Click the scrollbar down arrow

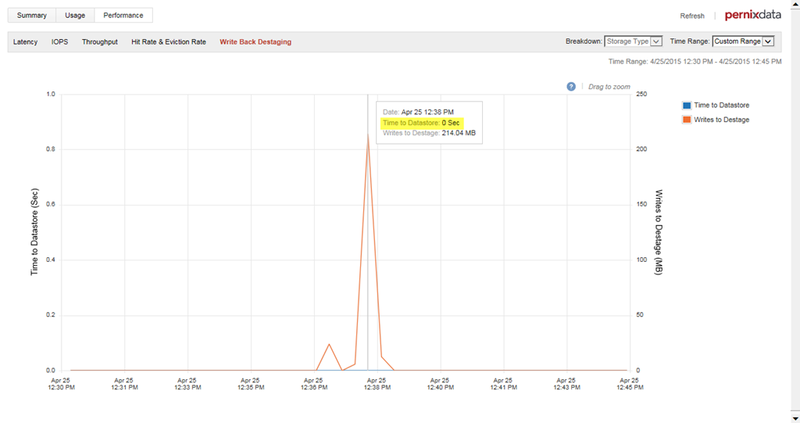coord(795,418)
